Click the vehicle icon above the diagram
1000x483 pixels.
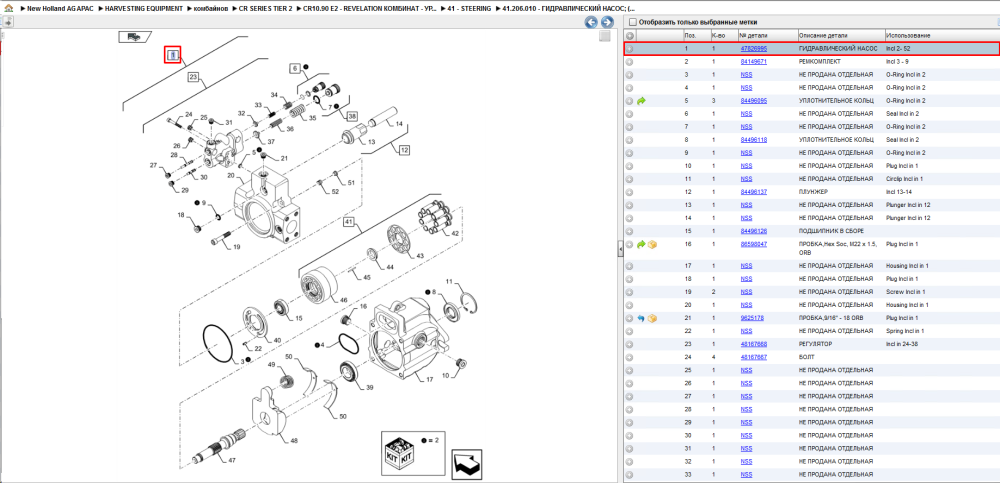tap(135, 37)
